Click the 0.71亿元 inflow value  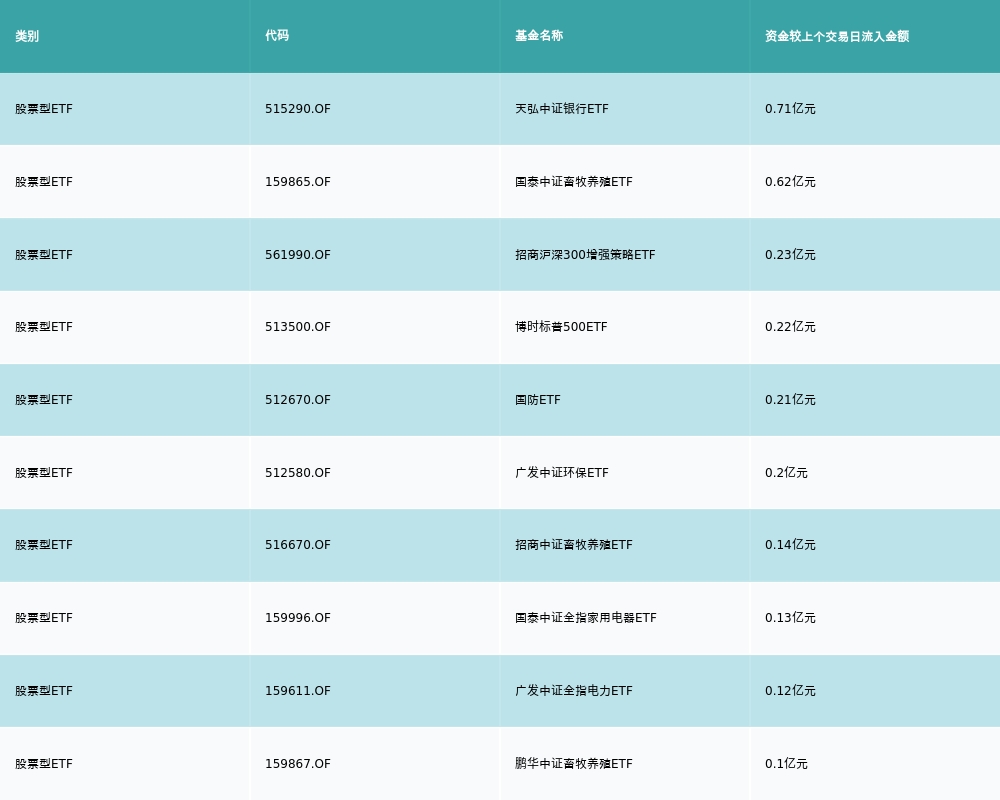(x=790, y=109)
